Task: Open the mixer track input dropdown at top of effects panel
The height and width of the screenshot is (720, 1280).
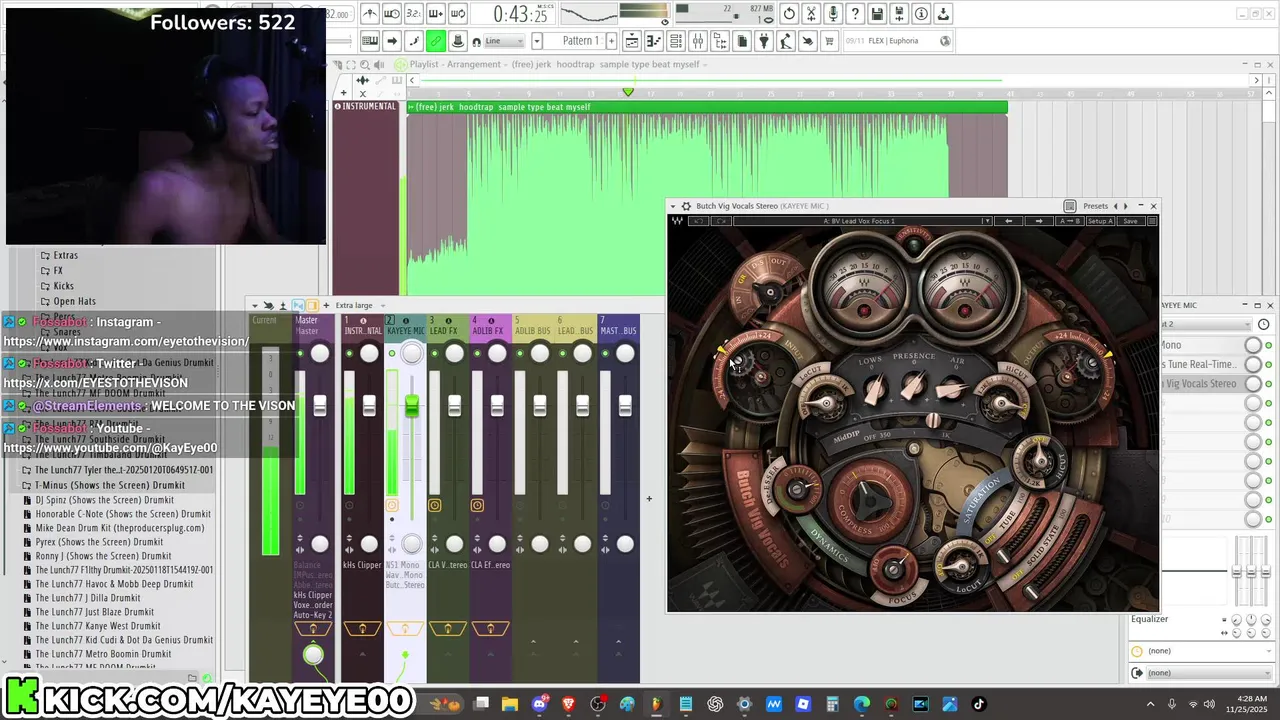Action: pyautogui.click(x=1206, y=324)
